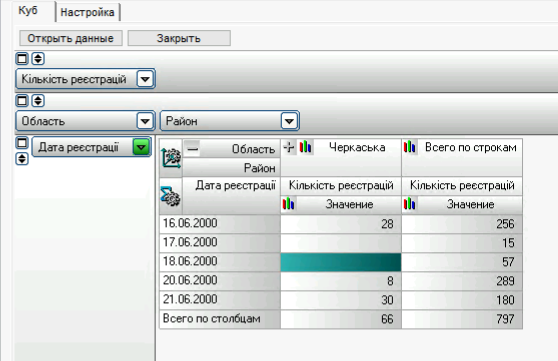This screenshot has width=558, height=361.
Task: Select the Всего по столбцам row label
Action: (x=220, y=319)
